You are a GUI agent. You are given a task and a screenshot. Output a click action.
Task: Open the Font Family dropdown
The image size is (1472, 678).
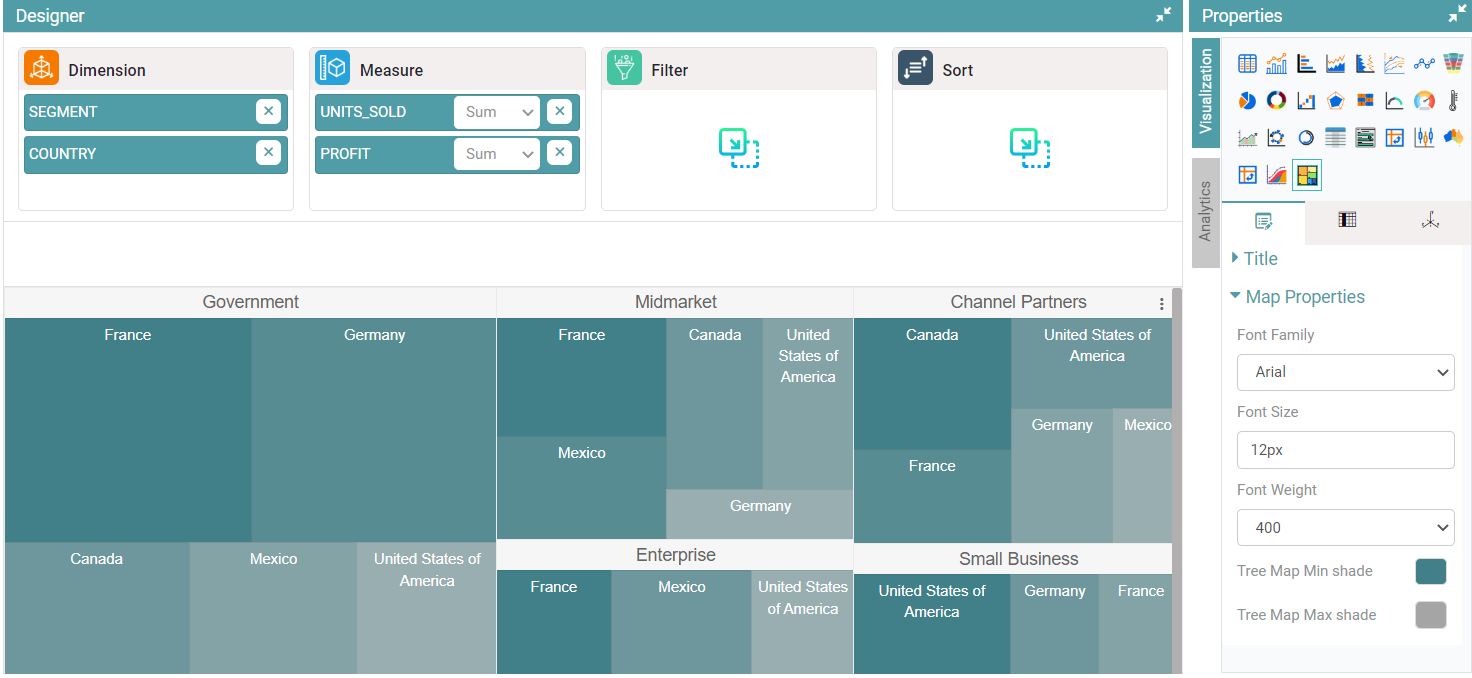click(1345, 372)
